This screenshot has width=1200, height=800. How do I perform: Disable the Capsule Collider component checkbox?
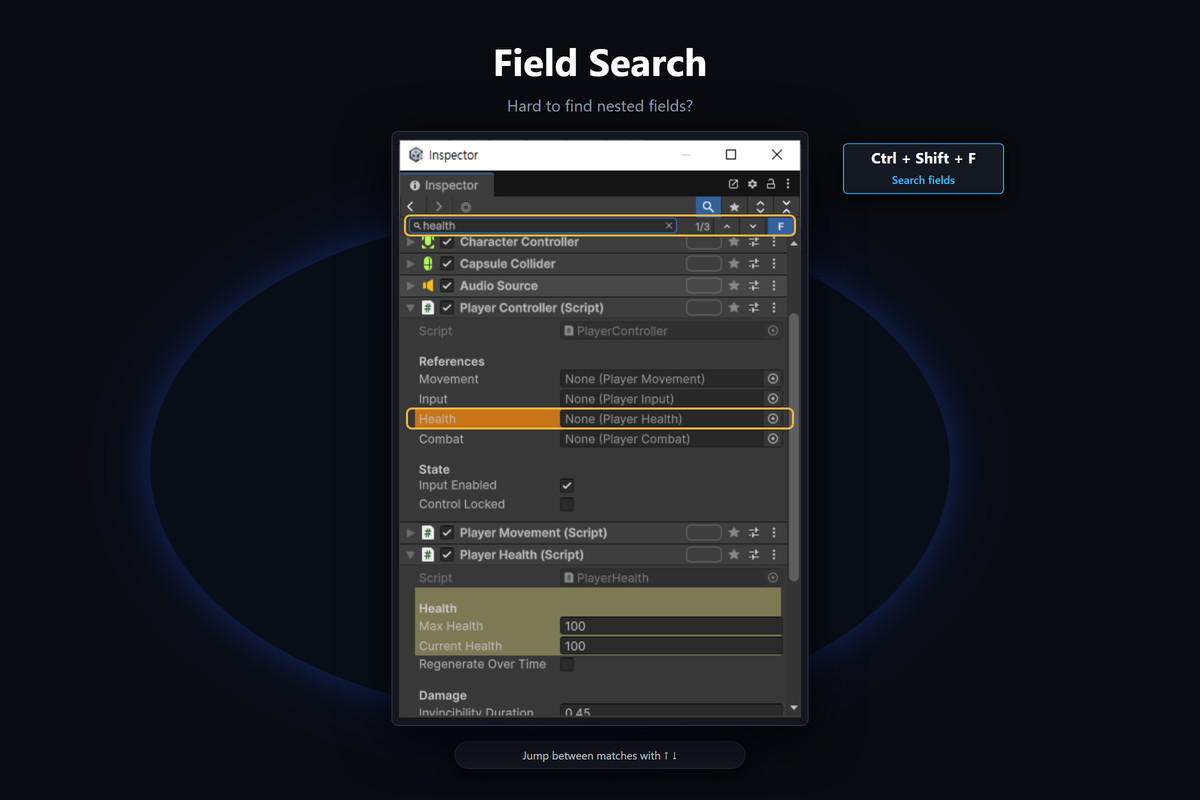tap(447, 264)
